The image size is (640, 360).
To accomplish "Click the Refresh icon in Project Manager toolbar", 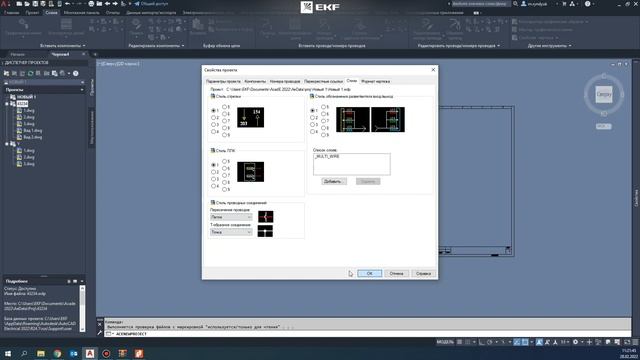I will pyautogui.click(x=30, y=73).
